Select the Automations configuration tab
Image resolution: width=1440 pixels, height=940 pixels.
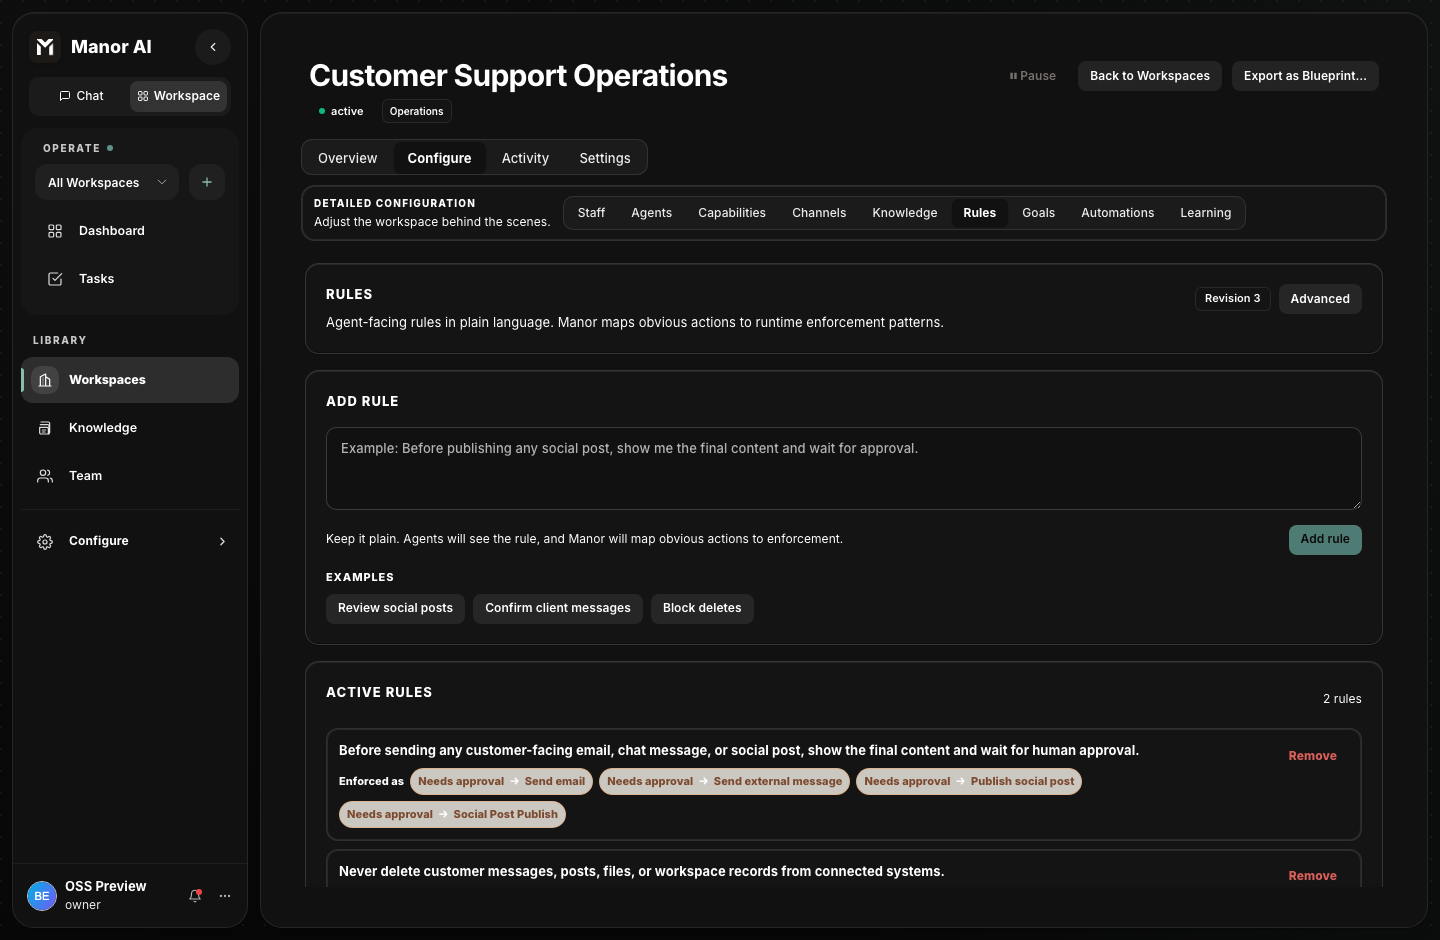[x=1118, y=213]
